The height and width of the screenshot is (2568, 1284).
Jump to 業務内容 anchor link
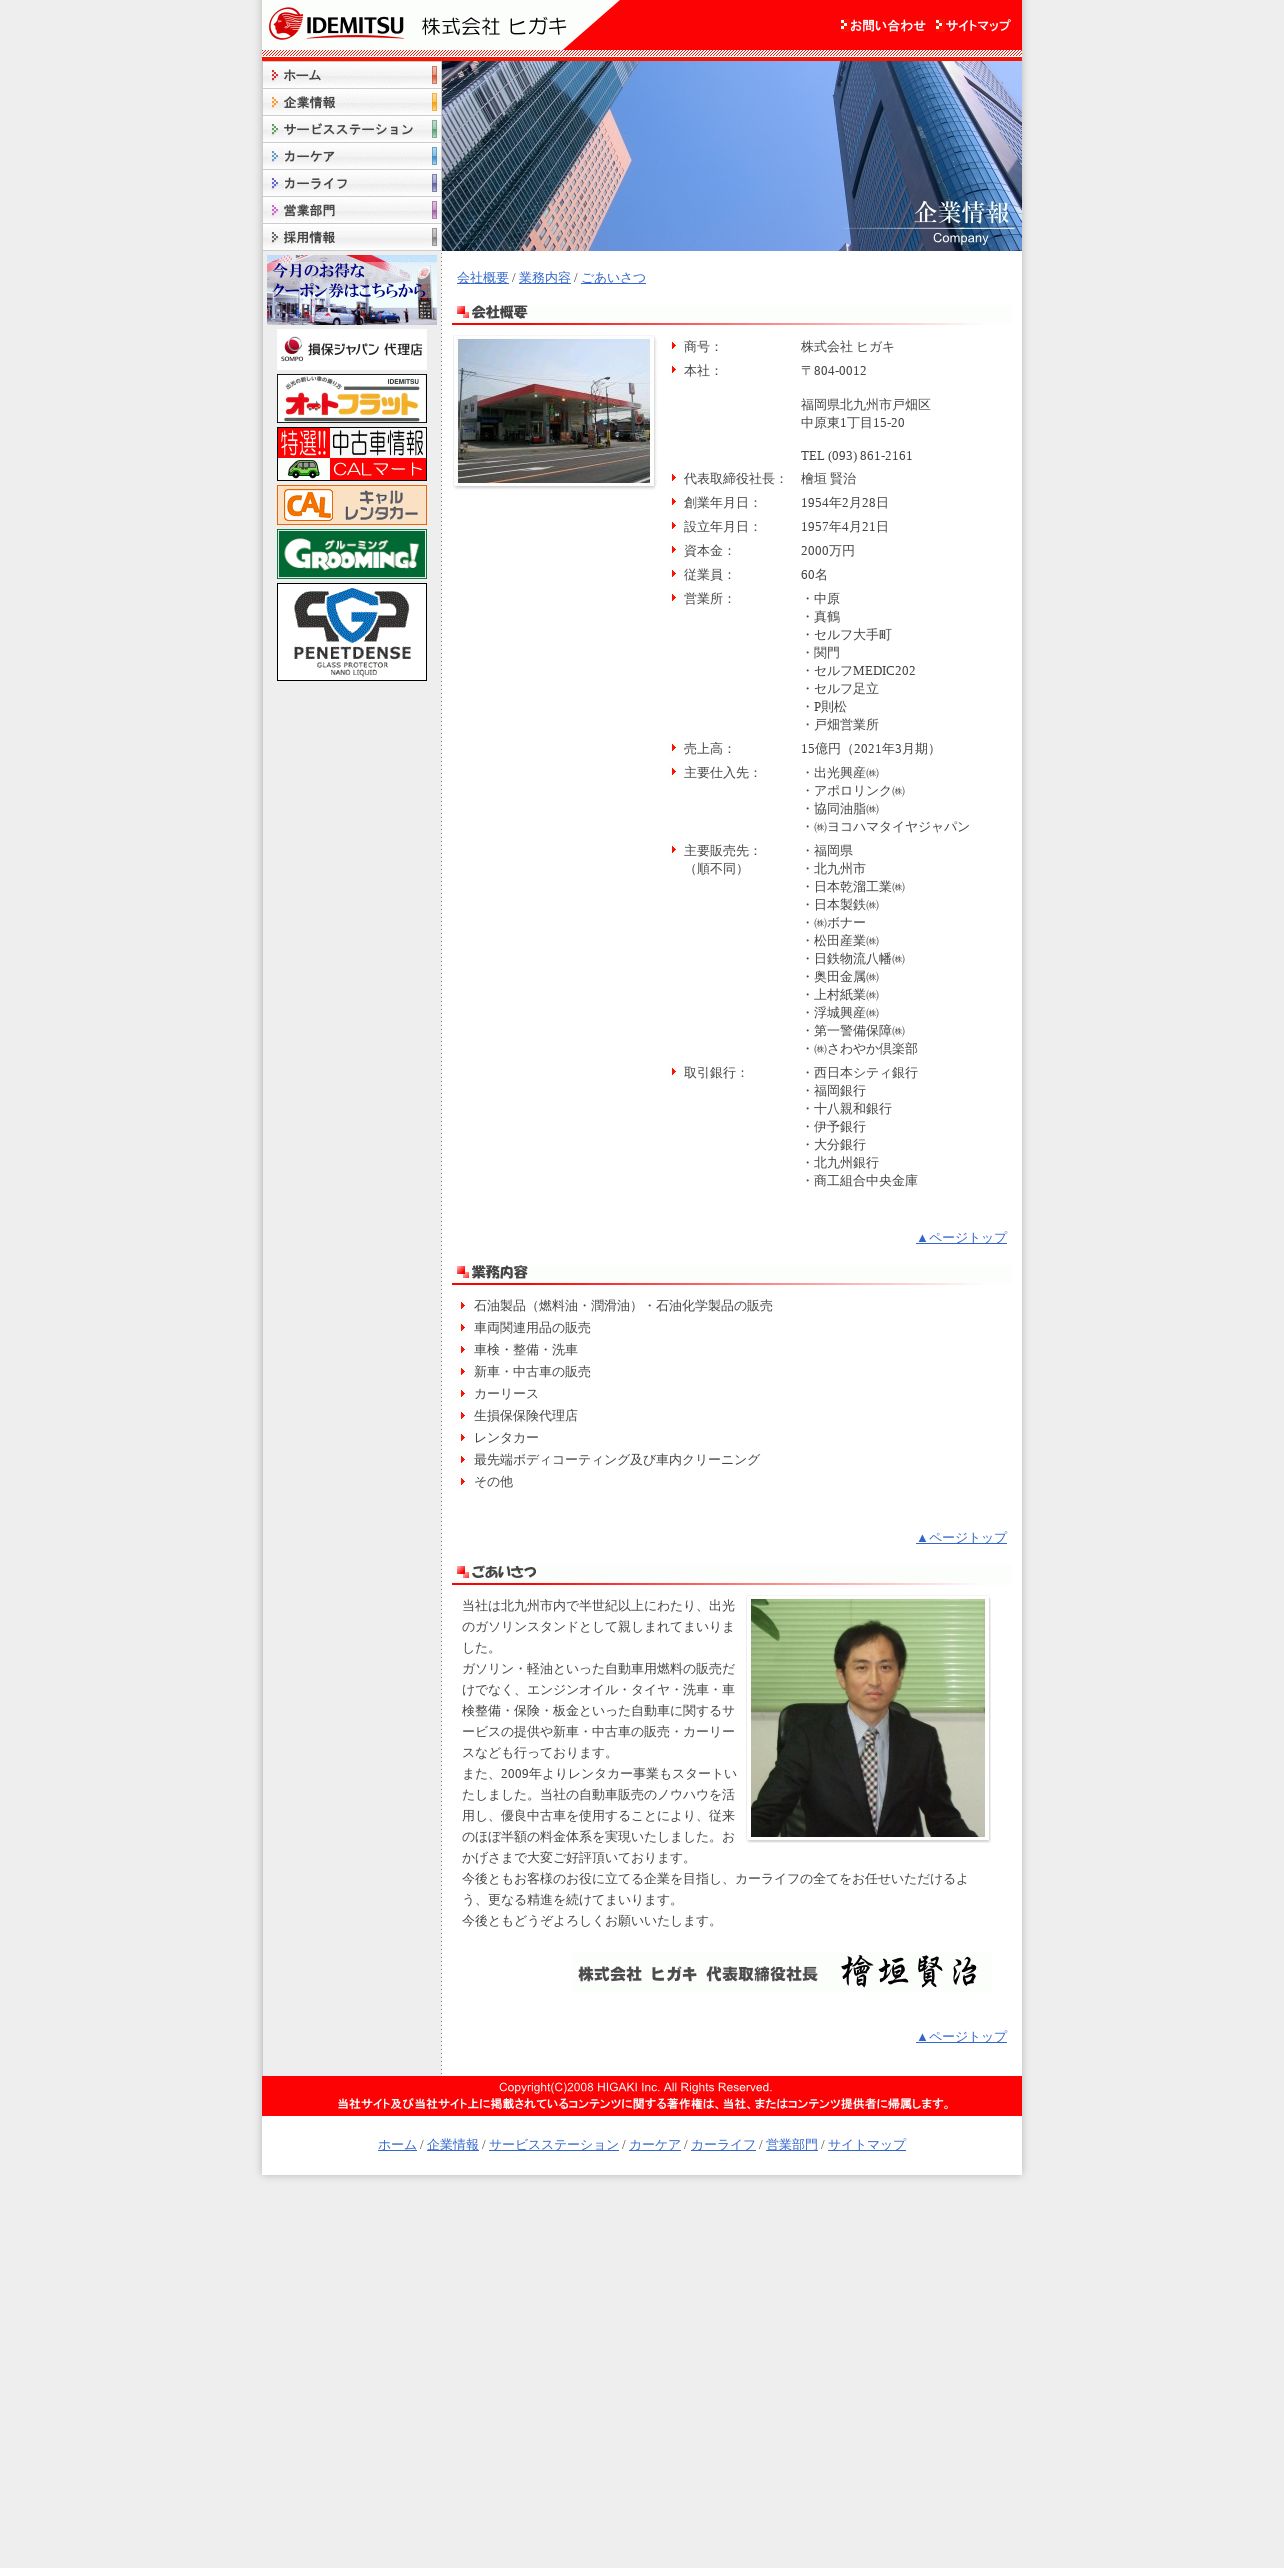[544, 278]
